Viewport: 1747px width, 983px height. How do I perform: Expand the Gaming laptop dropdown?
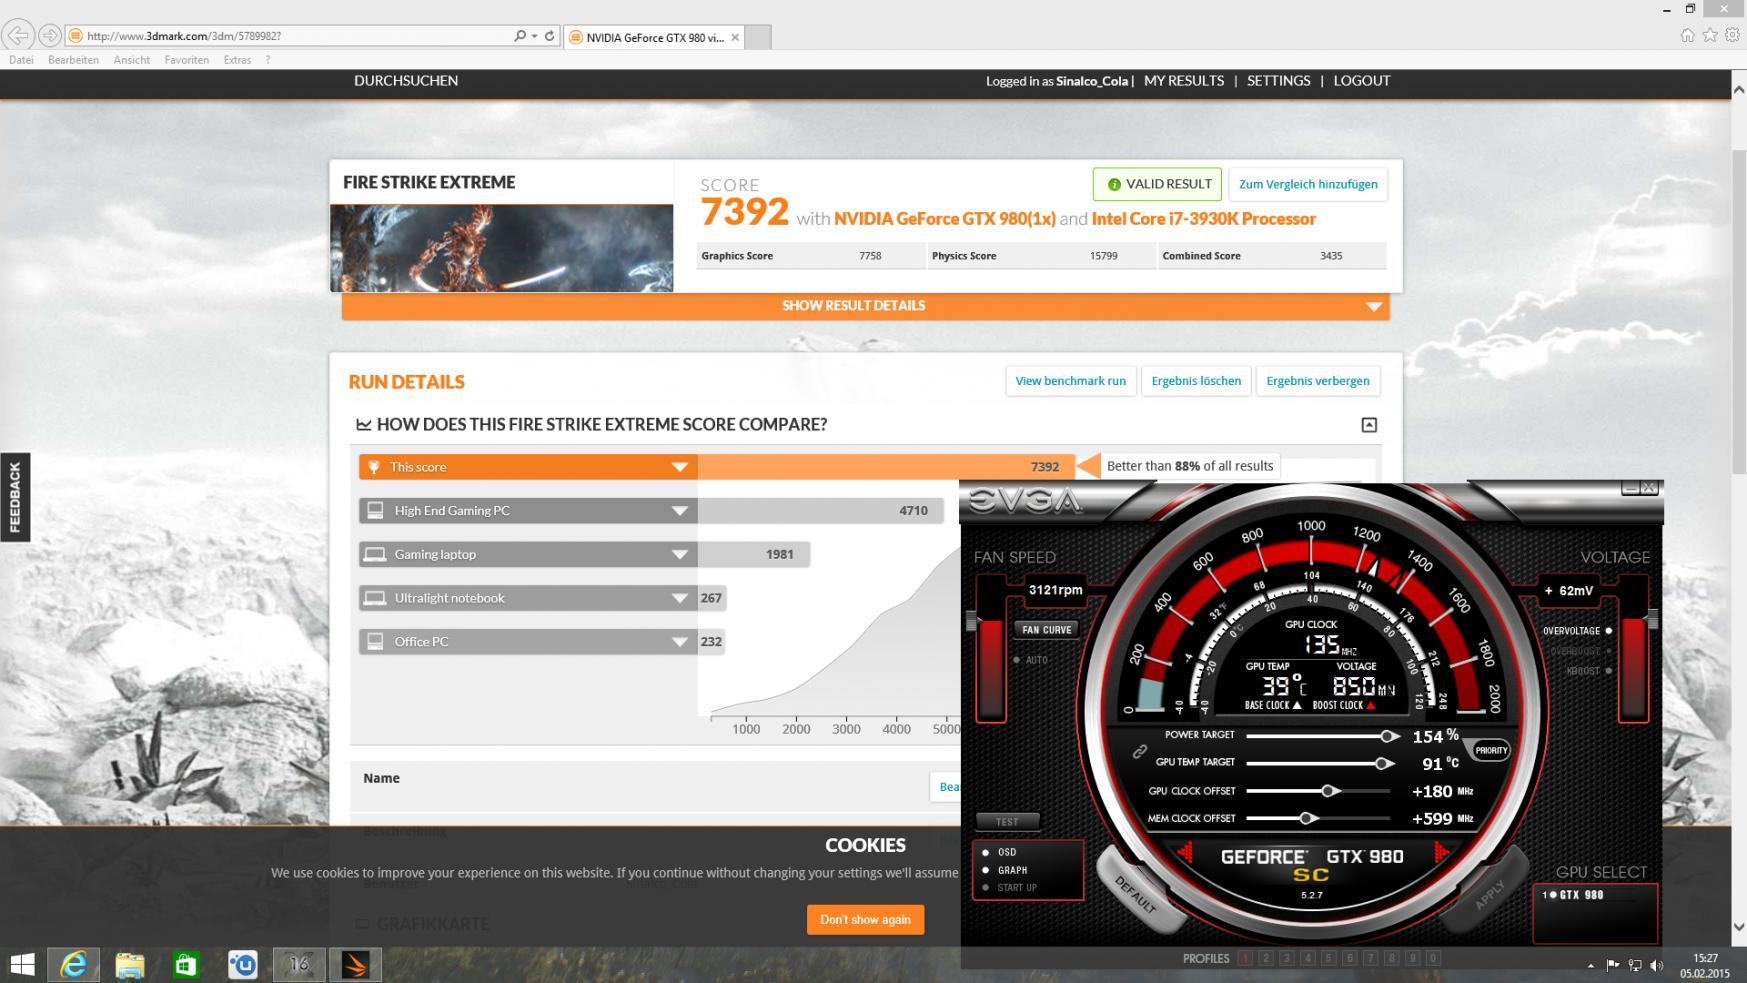680,554
